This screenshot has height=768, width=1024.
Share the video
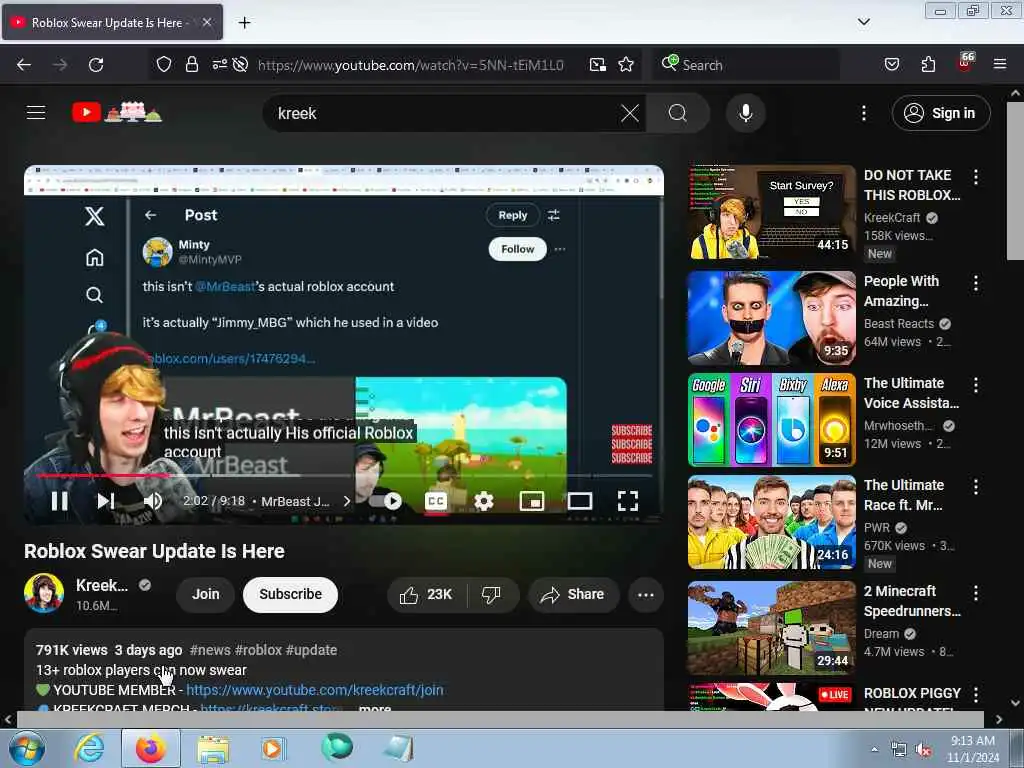[x=573, y=594]
